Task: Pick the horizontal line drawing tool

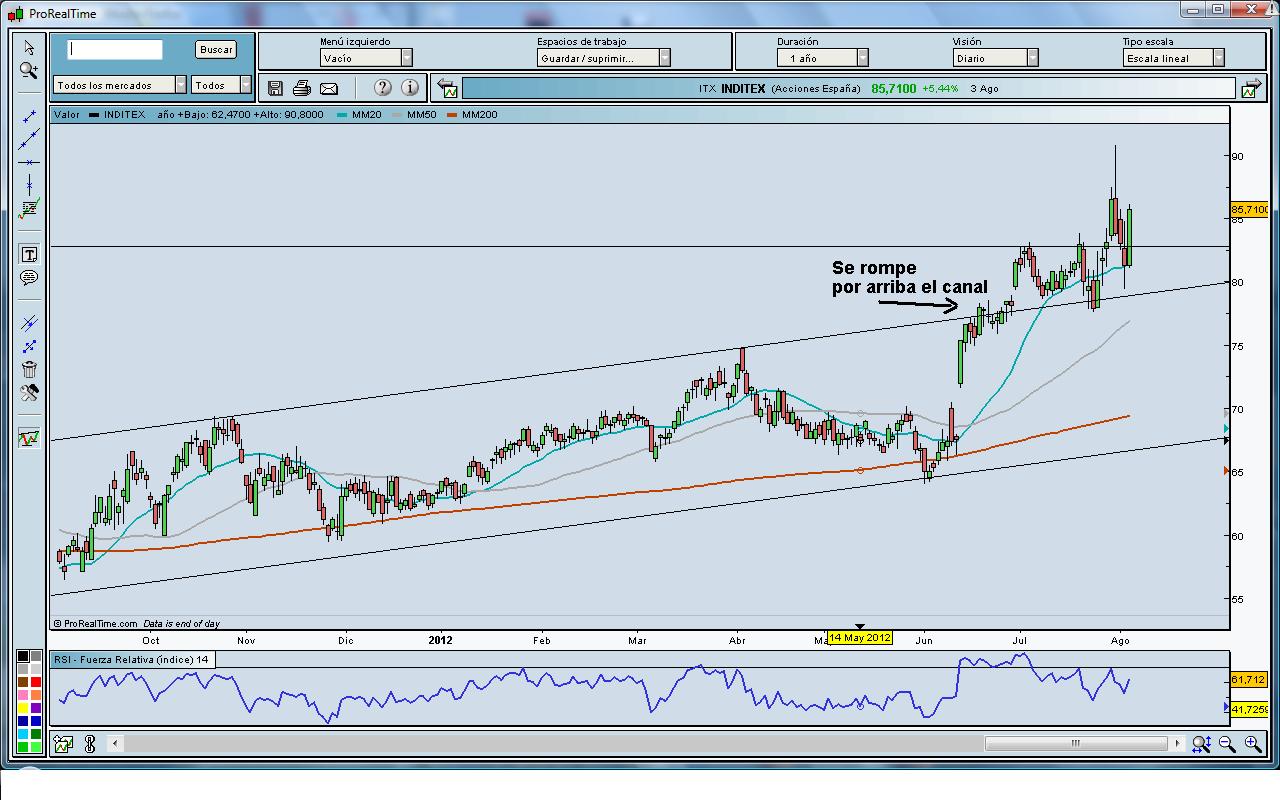Action: coord(29,162)
